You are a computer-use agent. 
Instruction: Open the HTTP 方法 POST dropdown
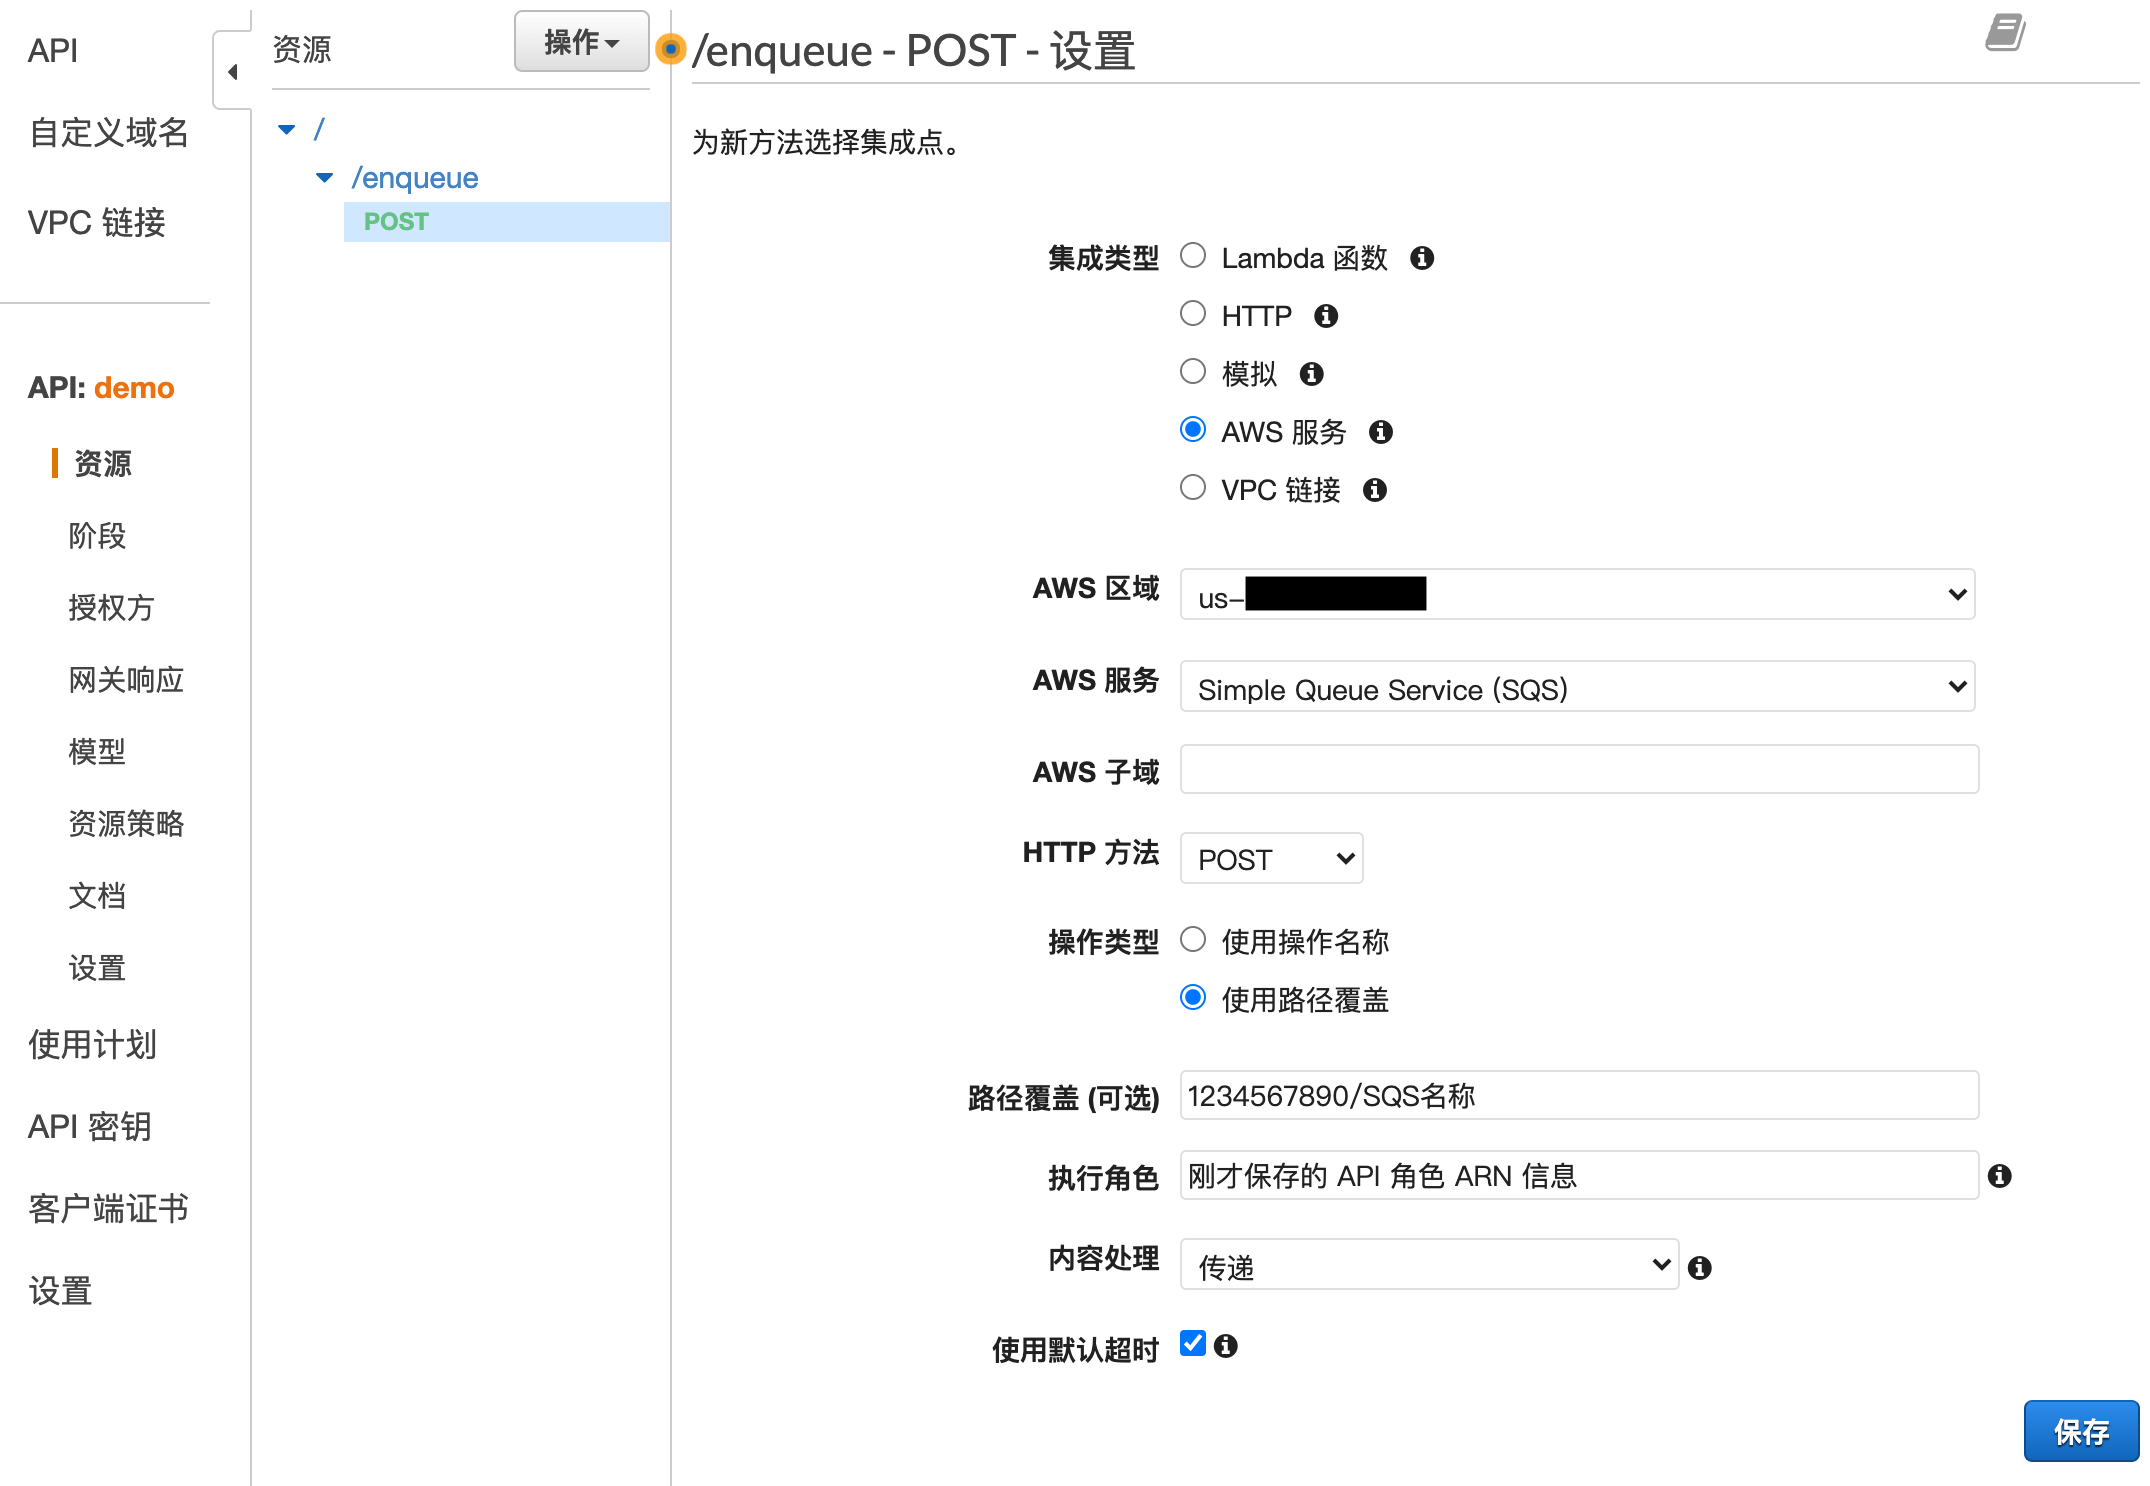(x=1271, y=859)
